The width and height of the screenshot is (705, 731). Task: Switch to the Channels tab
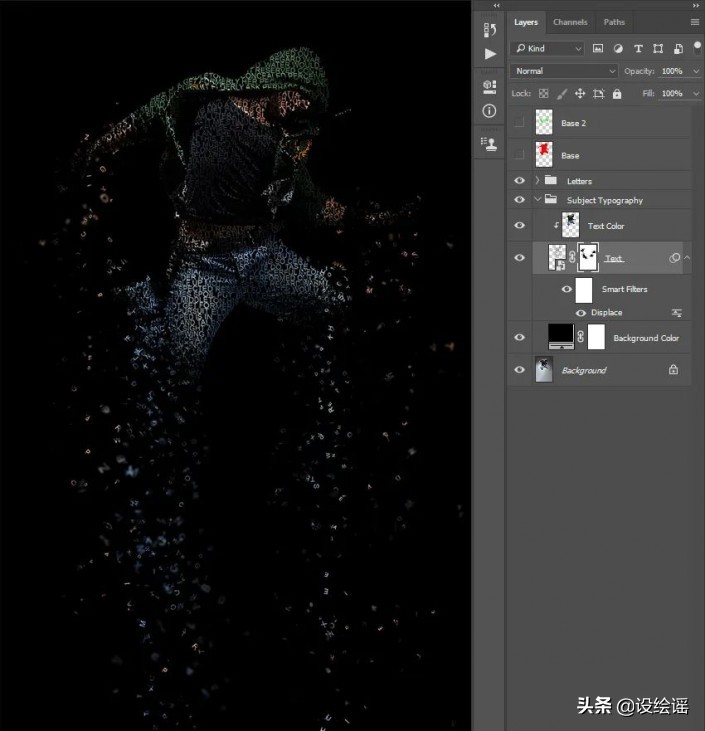[570, 22]
